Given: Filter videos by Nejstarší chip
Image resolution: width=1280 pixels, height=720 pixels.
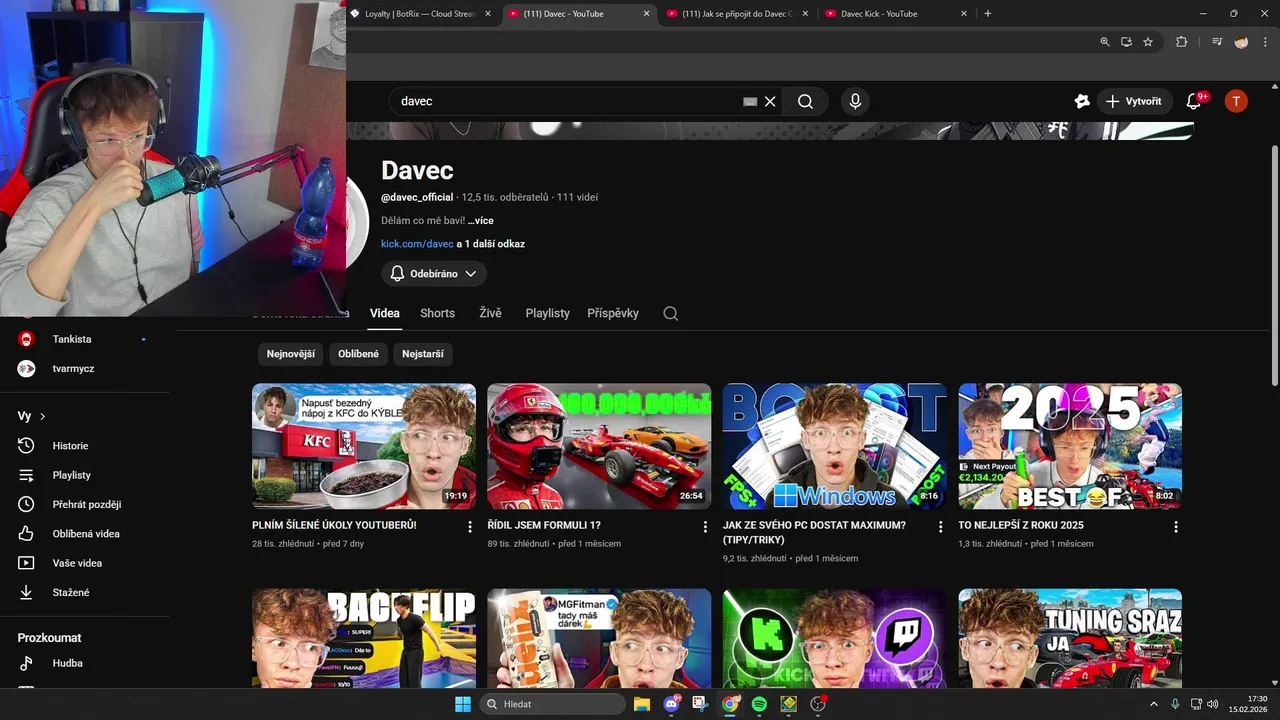Looking at the screenshot, I should pyautogui.click(x=423, y=354).
